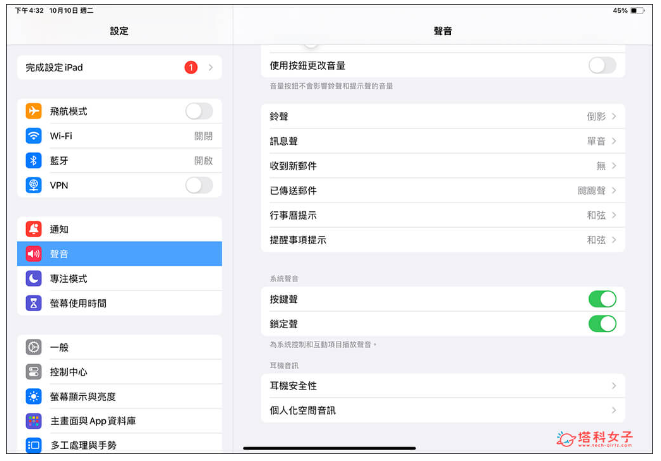Screen dimensions: 661x461
Task: Enable the 飛航模式 switch
Action: [x=198, y=111]
